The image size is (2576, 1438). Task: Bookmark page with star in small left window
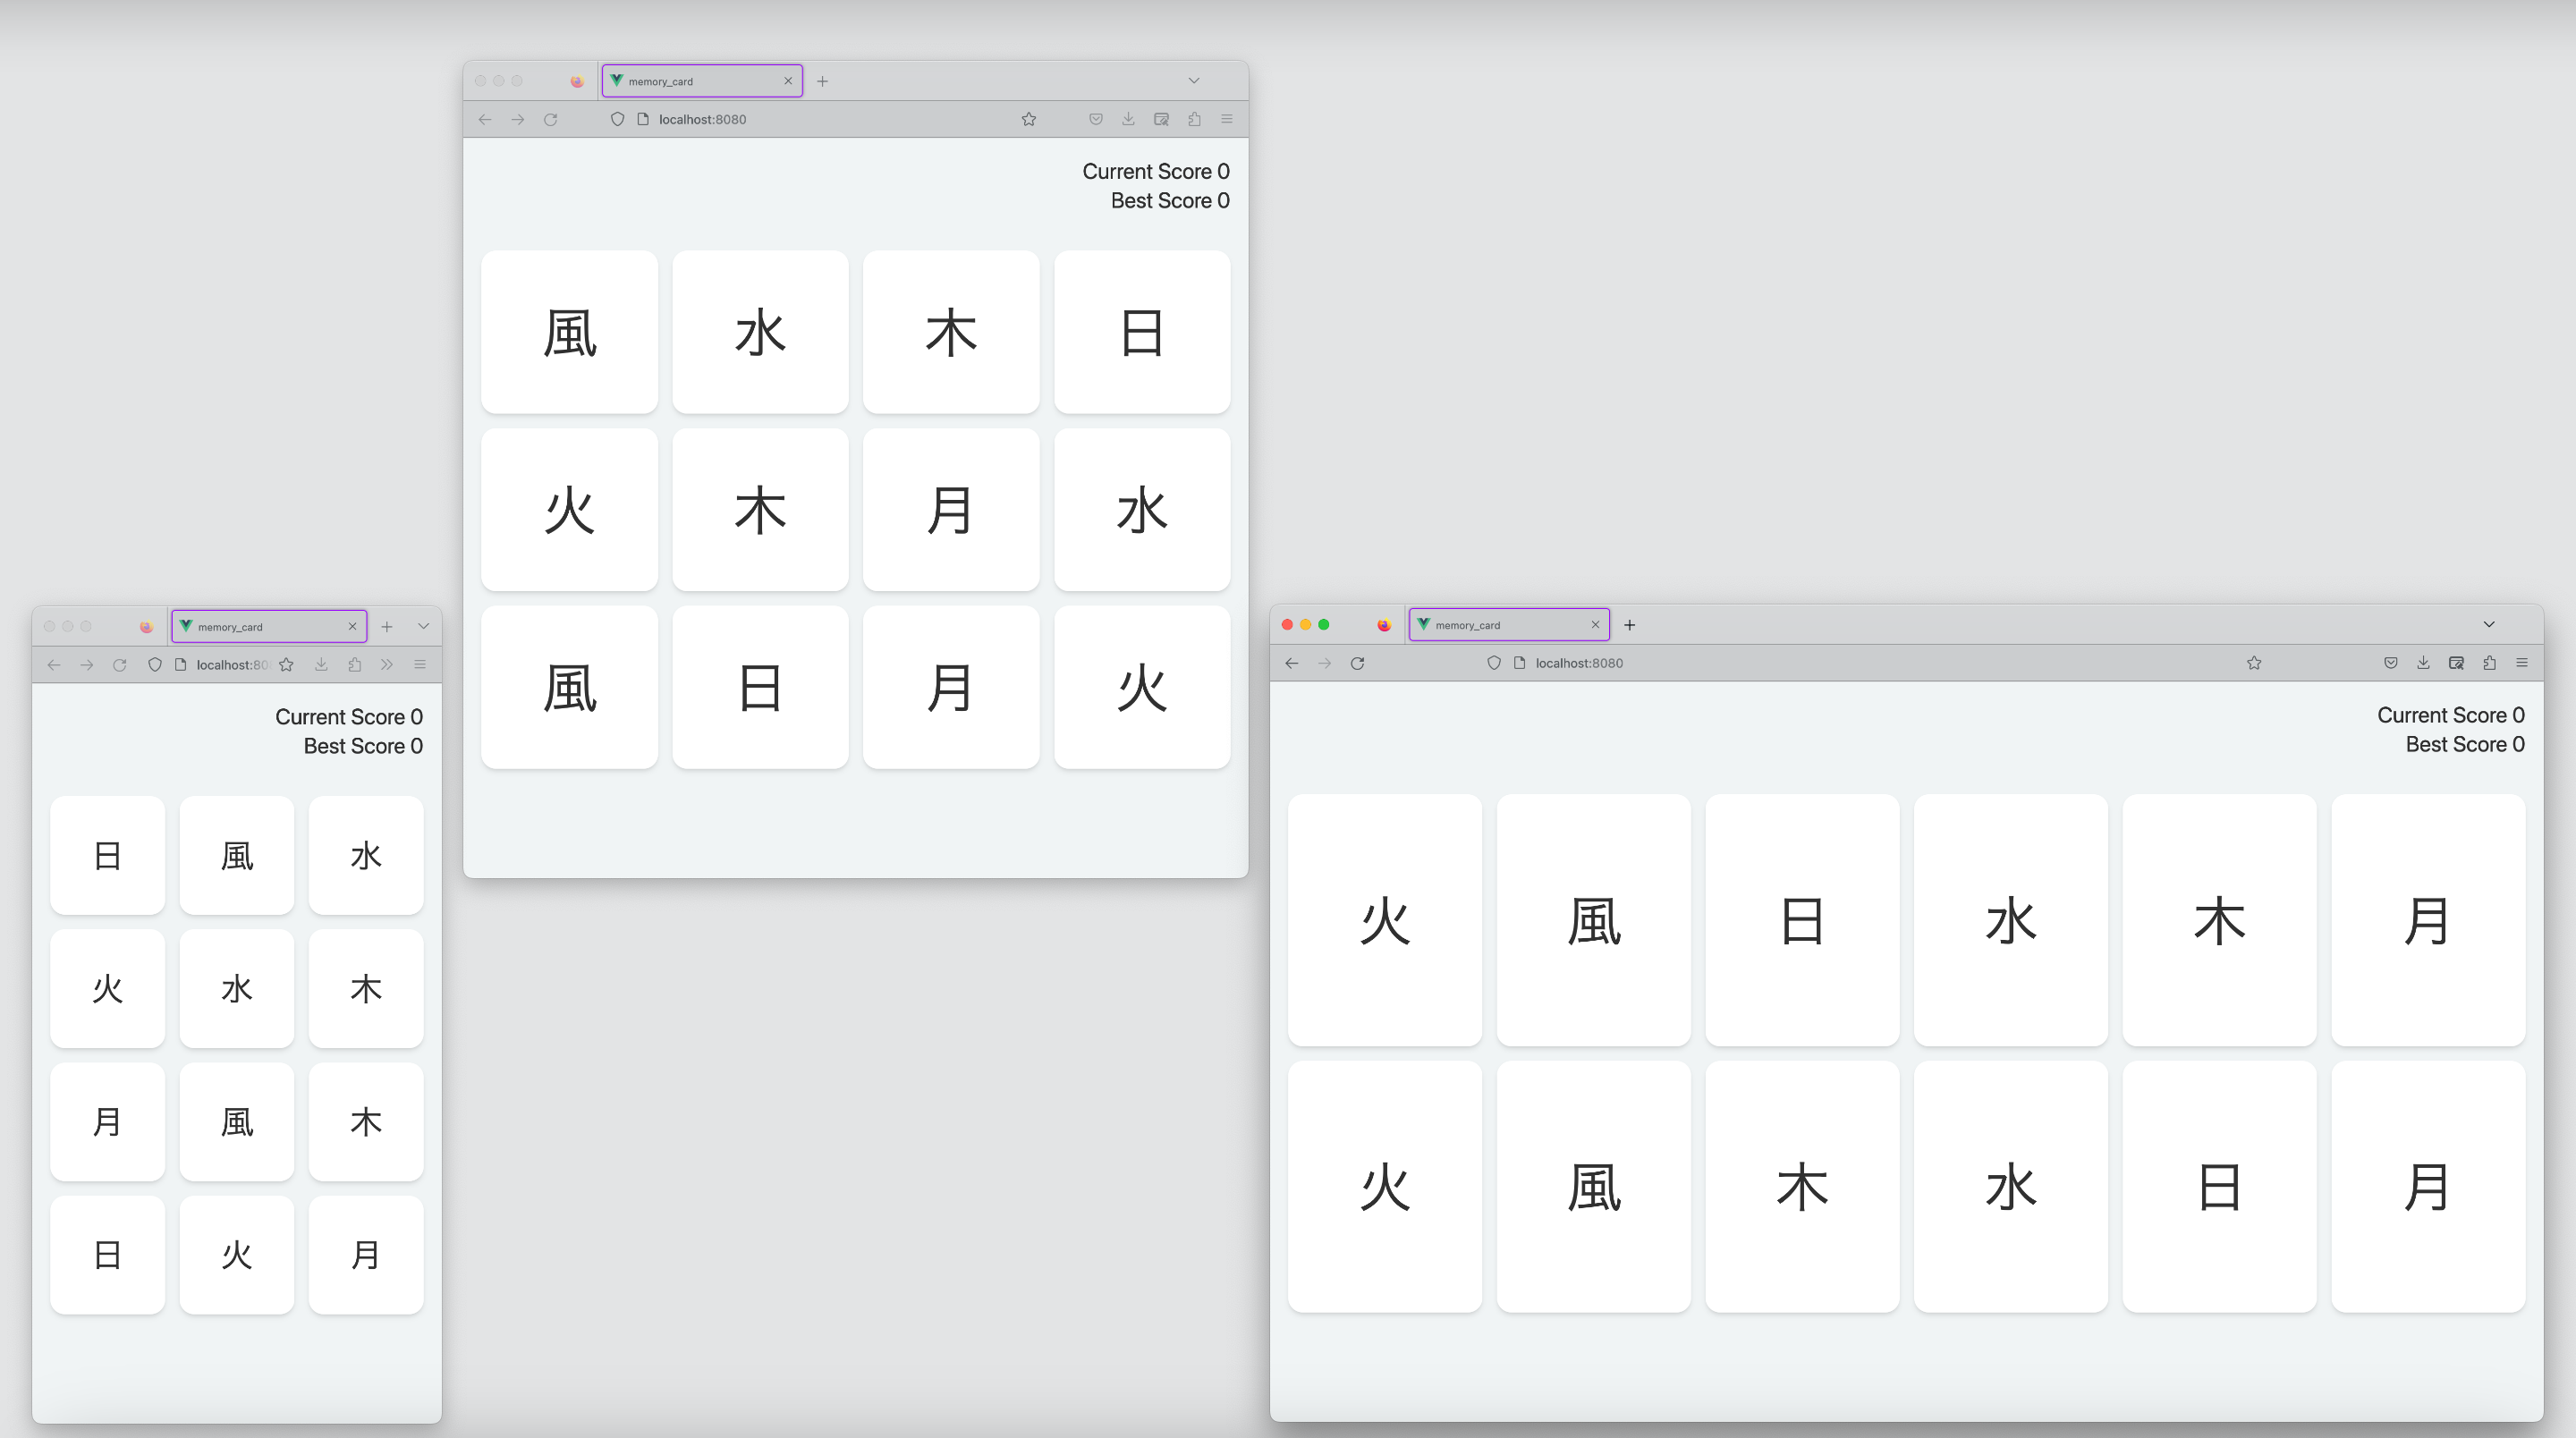(287, 664)
